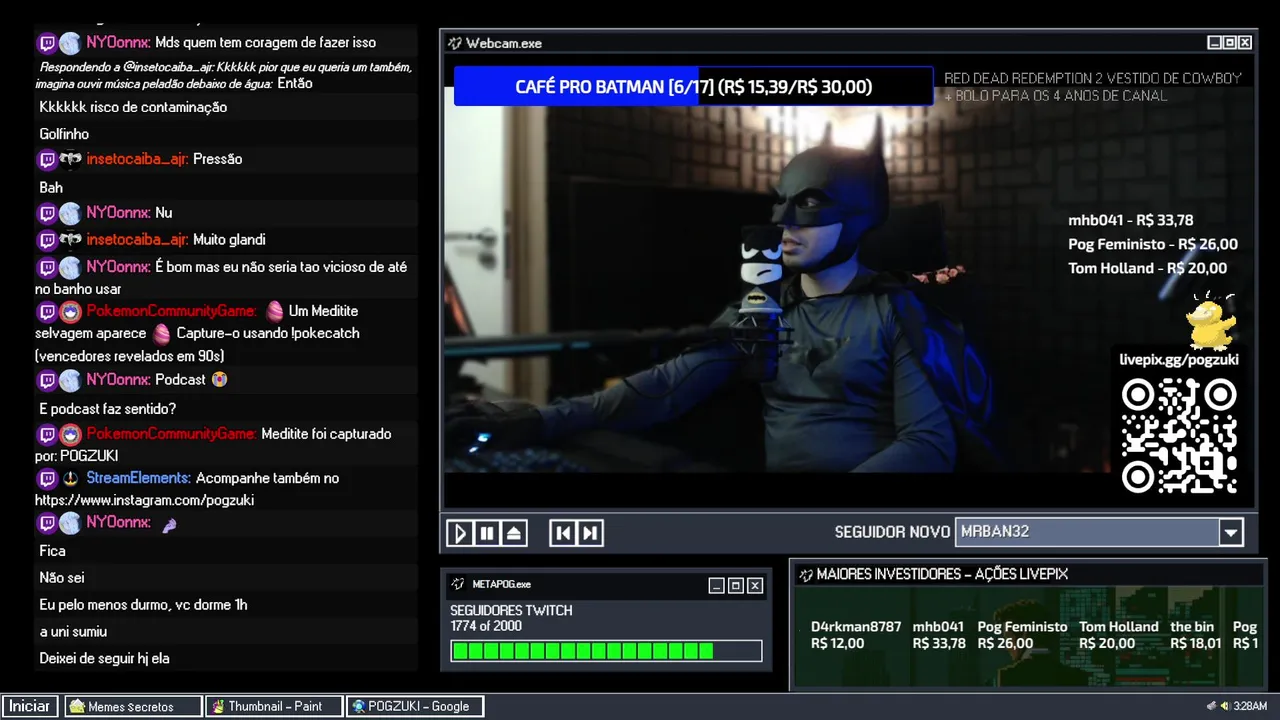Click the 'Golfinho' chat message
Image resolution: width=1280 pixels, height=720 pixels.
64,134
